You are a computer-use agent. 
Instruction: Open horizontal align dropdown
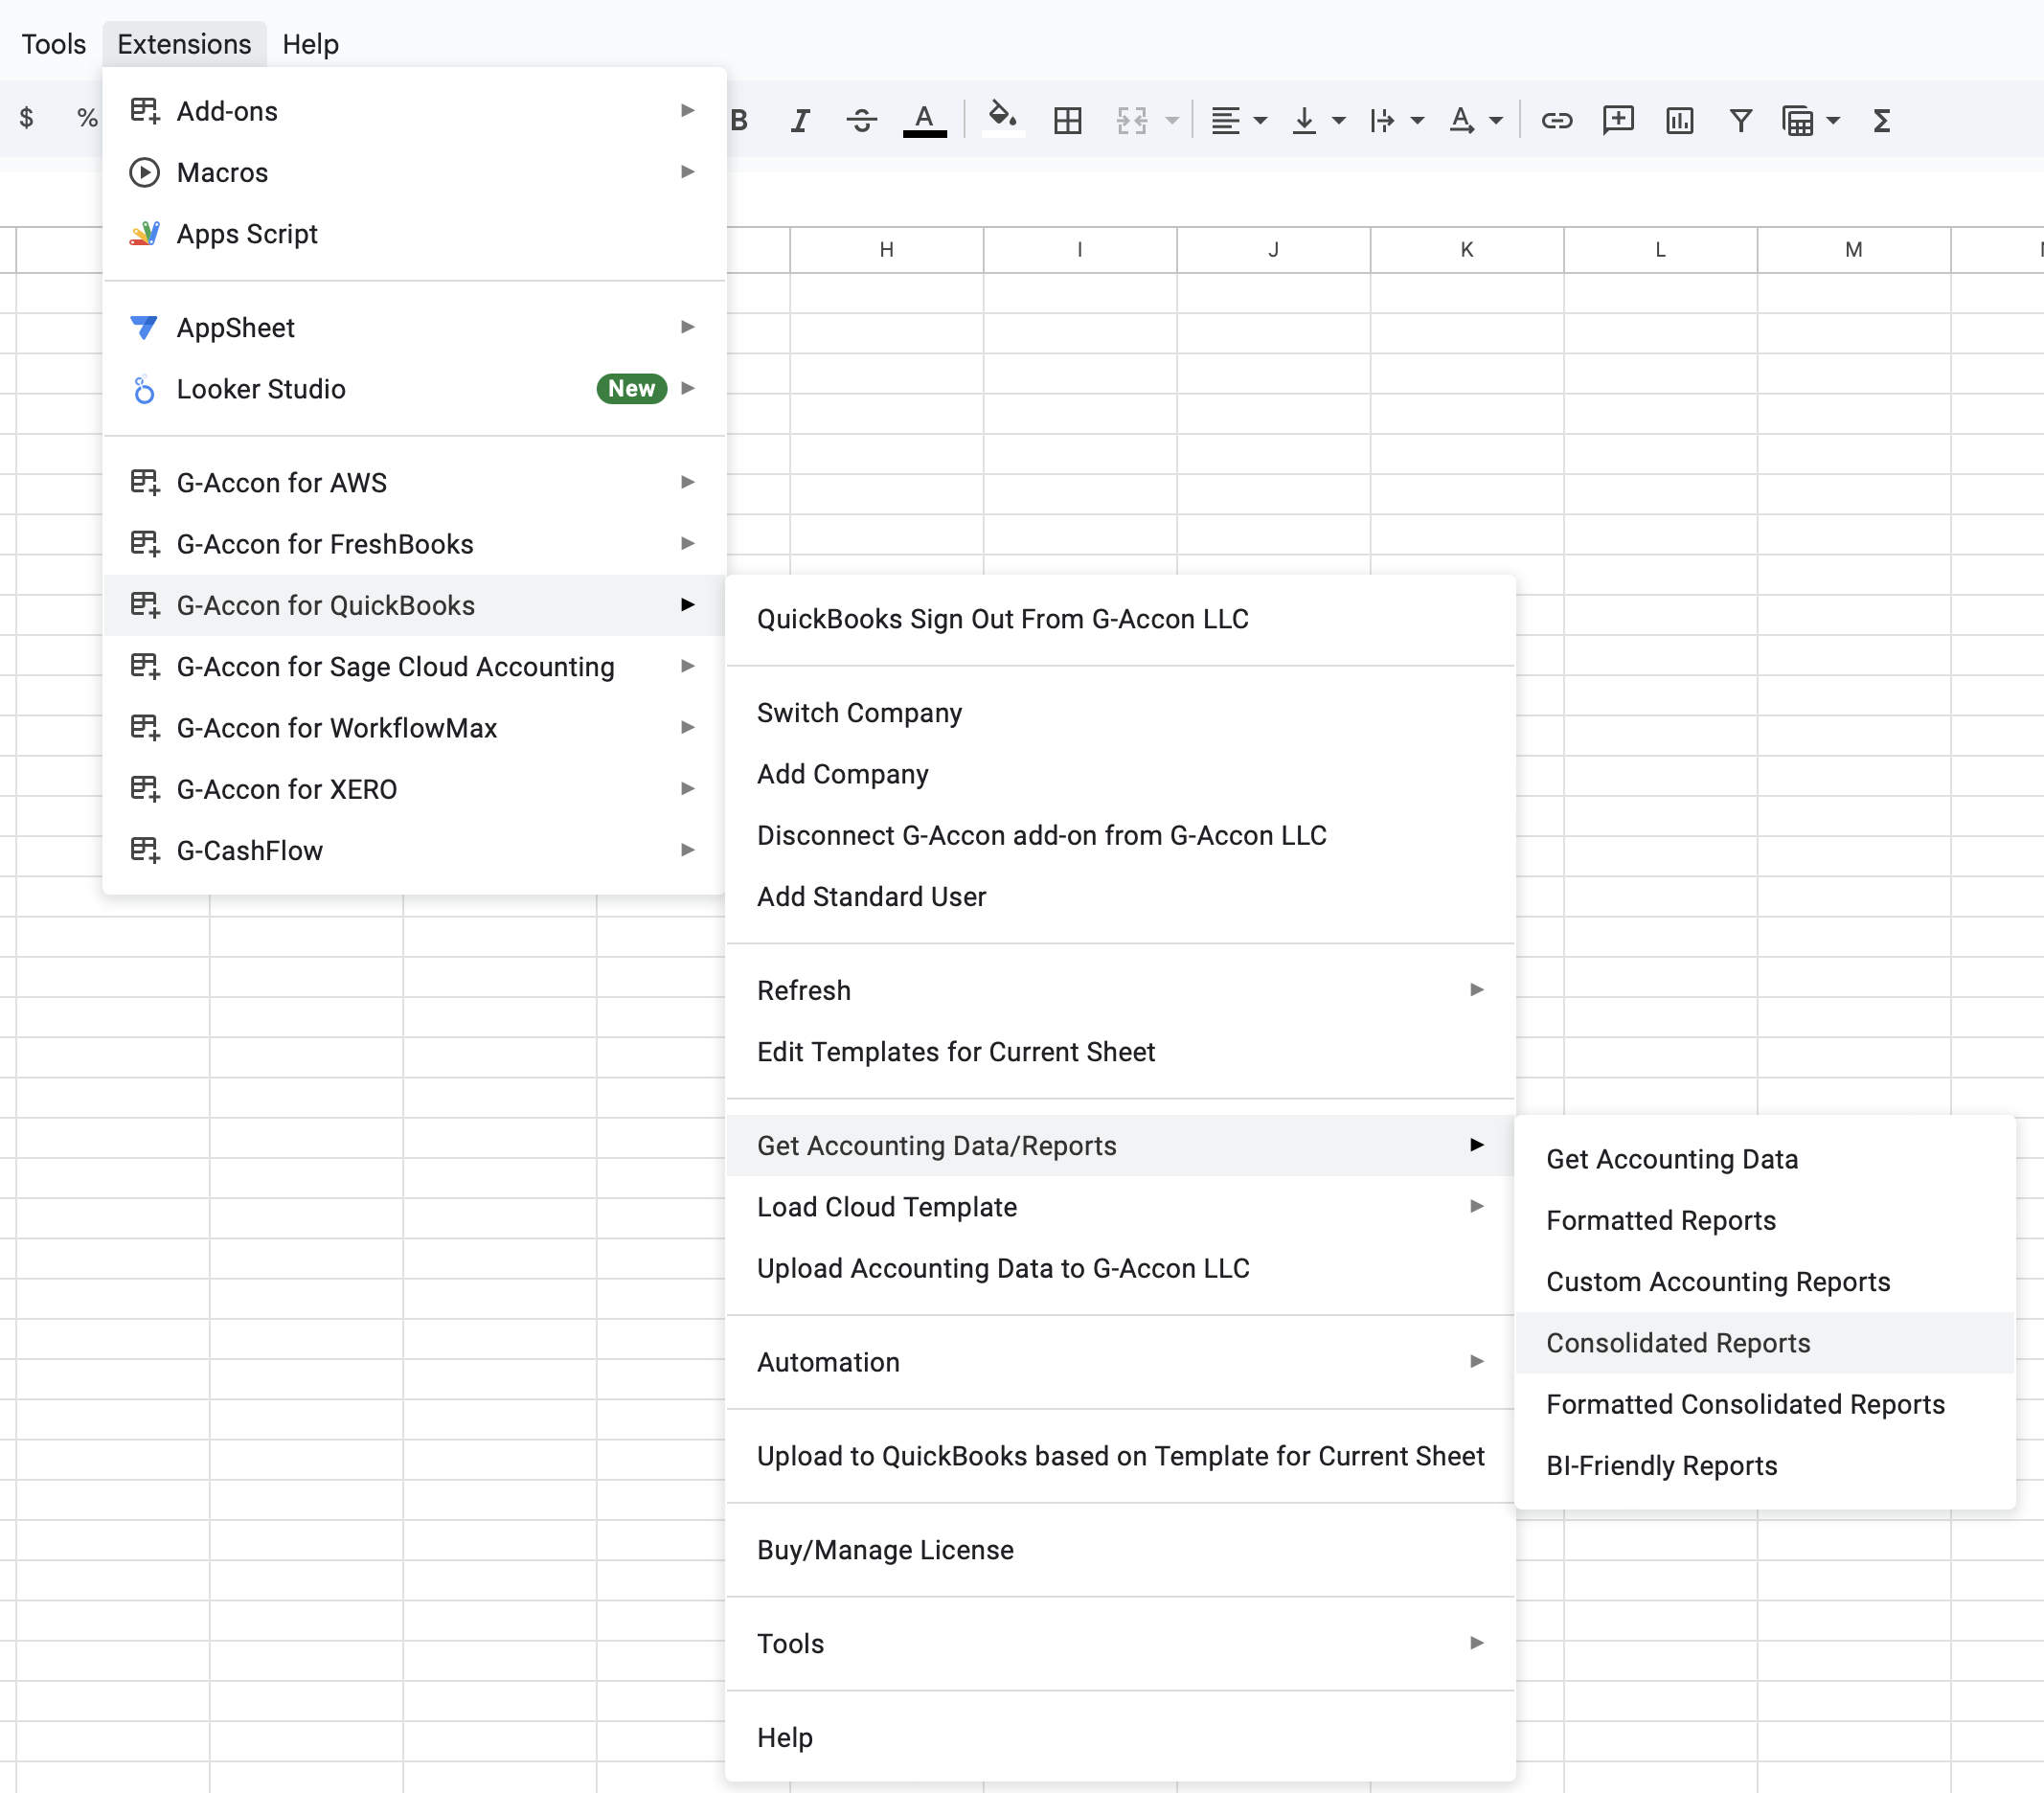tap(1238, 121)
